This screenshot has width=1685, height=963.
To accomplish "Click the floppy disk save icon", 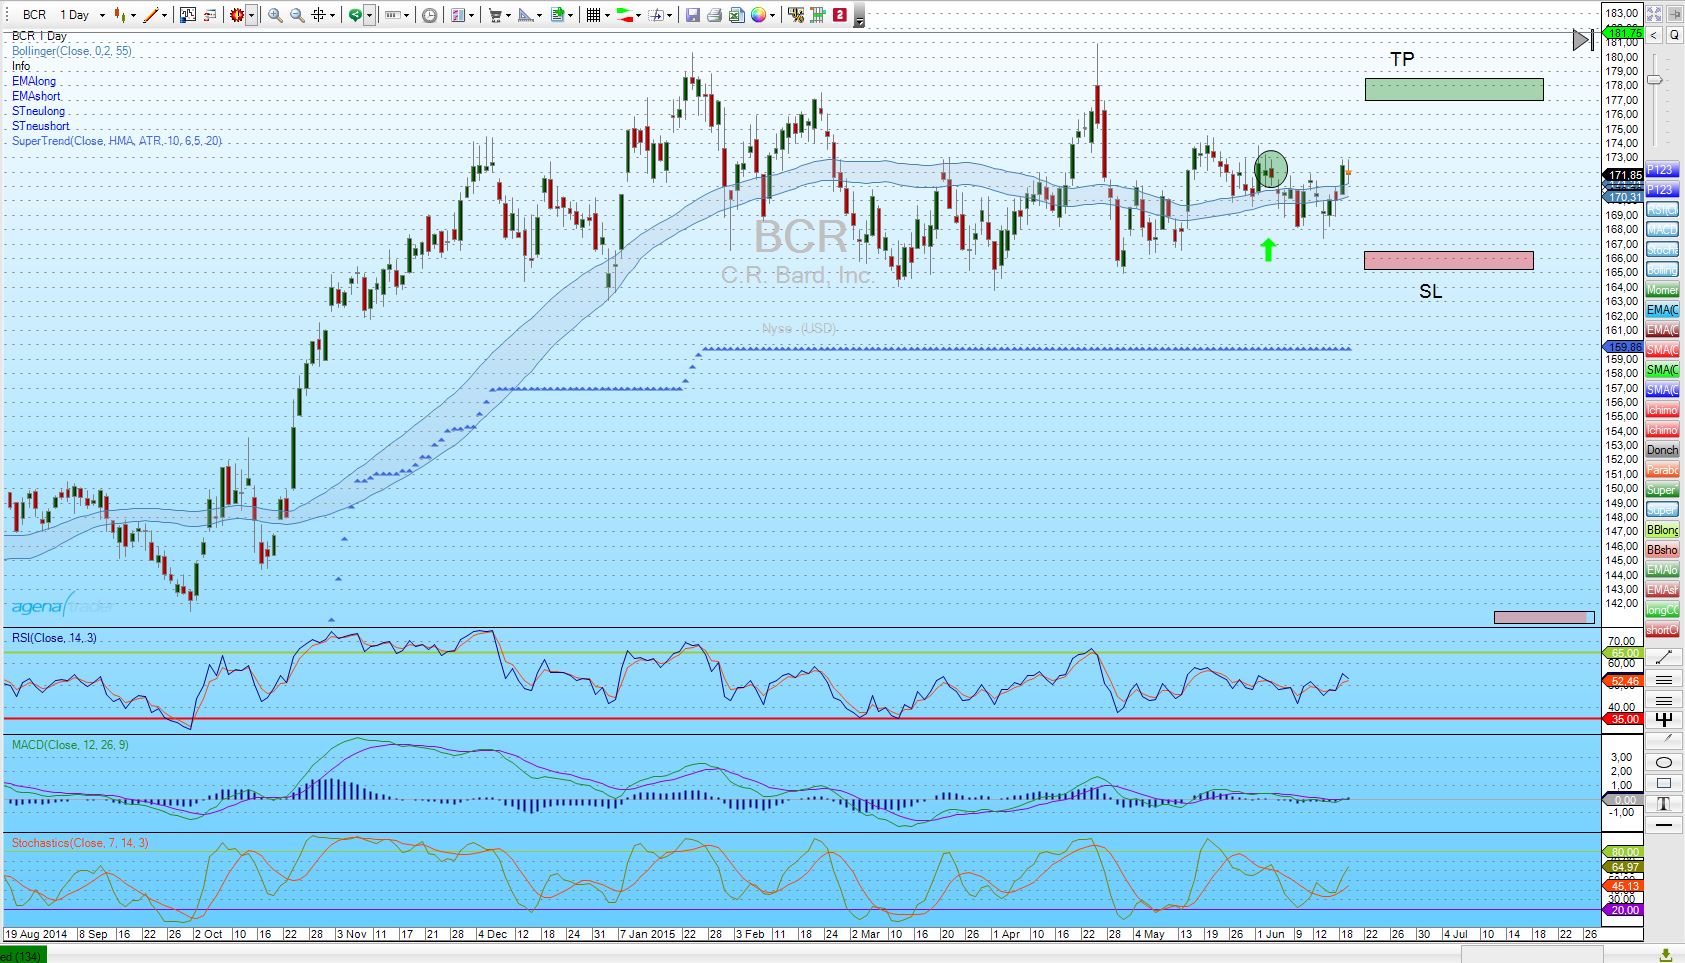I will click(x=692, y=15).
